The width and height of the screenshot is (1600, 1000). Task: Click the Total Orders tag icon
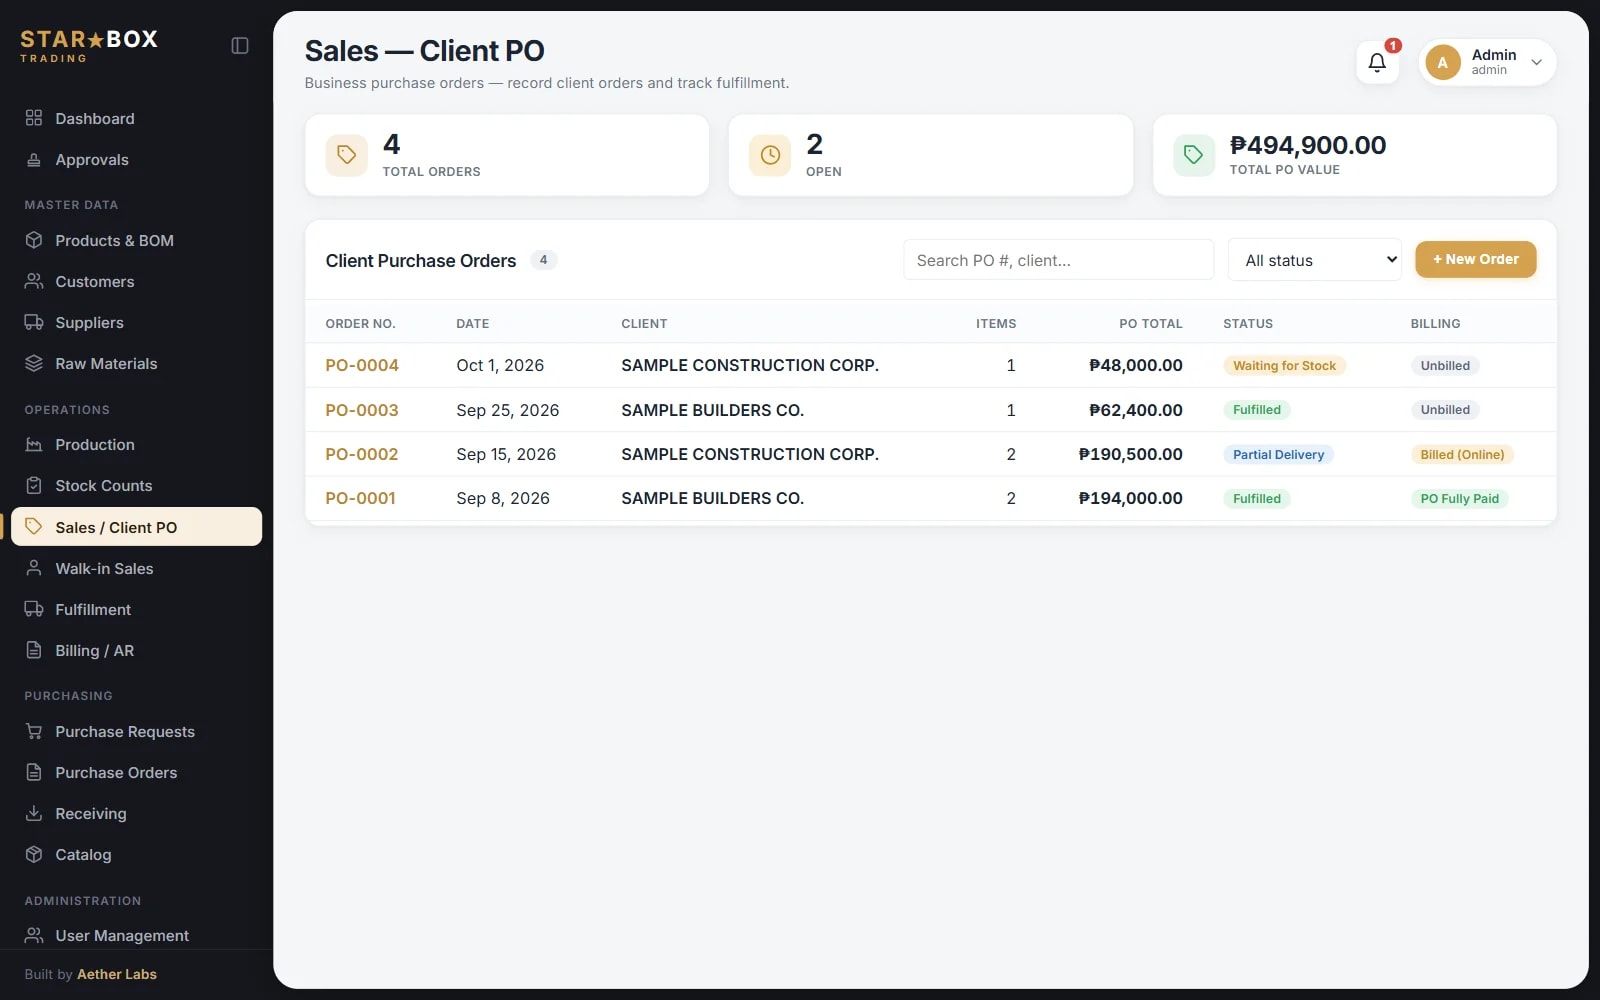[347, 155]
